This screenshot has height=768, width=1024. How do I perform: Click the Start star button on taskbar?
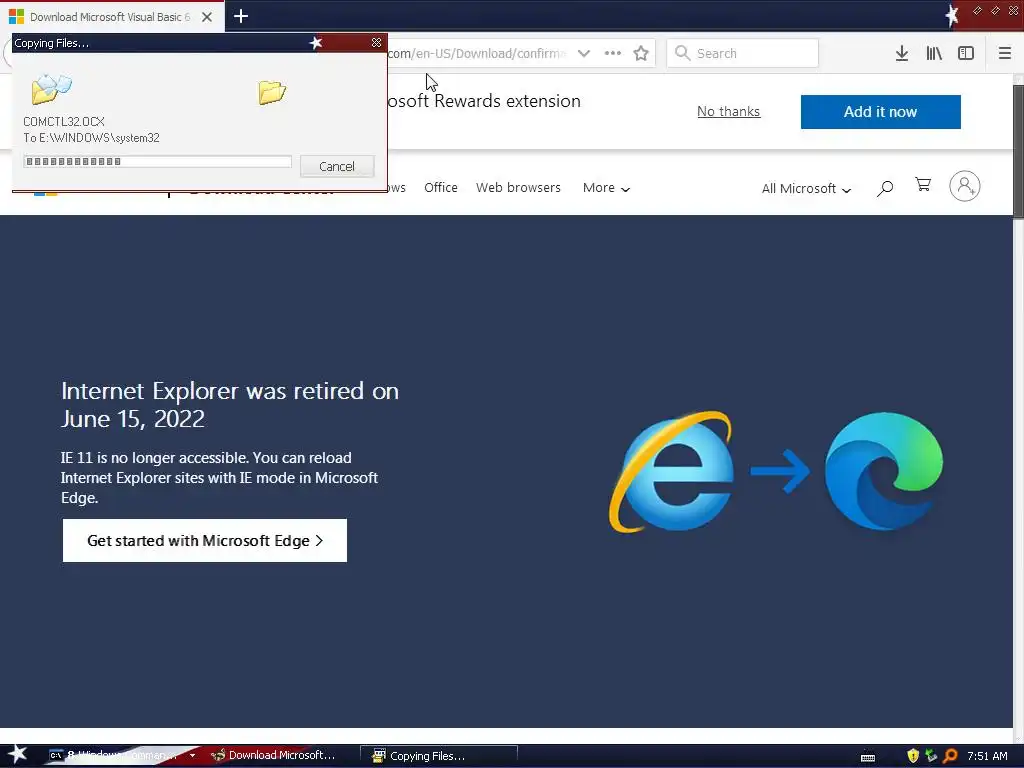(17, 755)
